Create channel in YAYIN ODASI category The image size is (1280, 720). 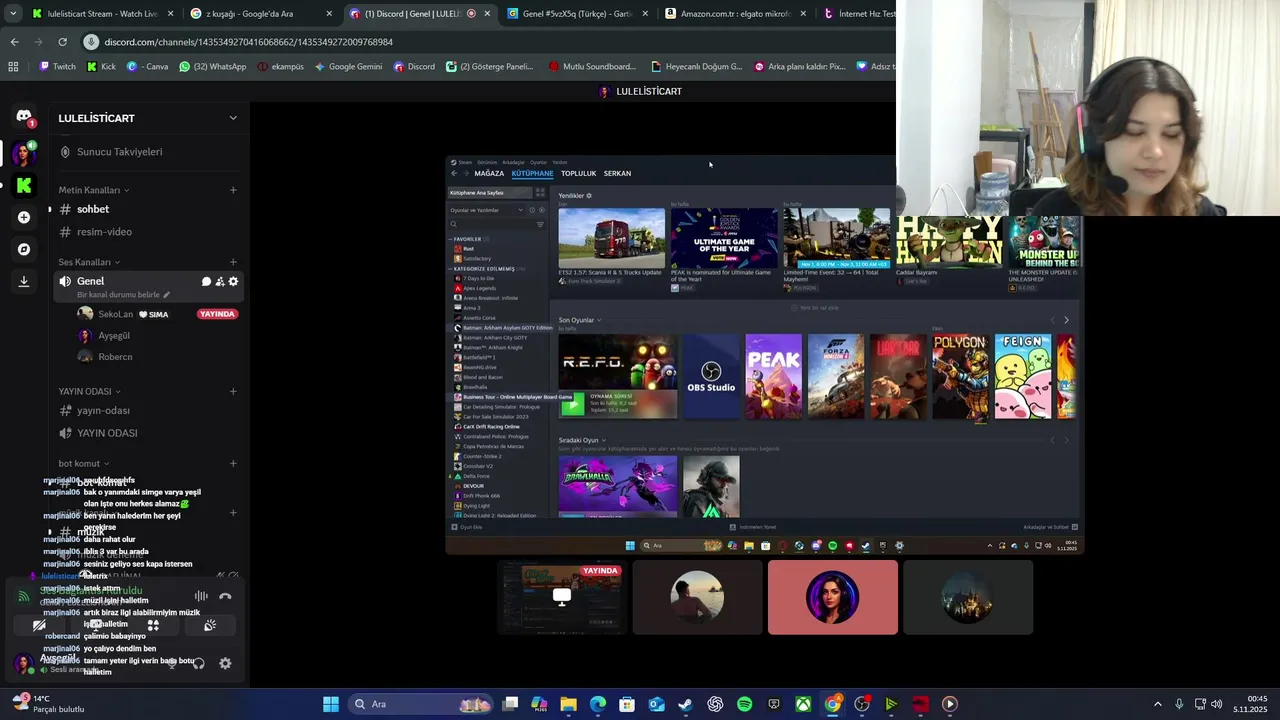pos(233,391)
